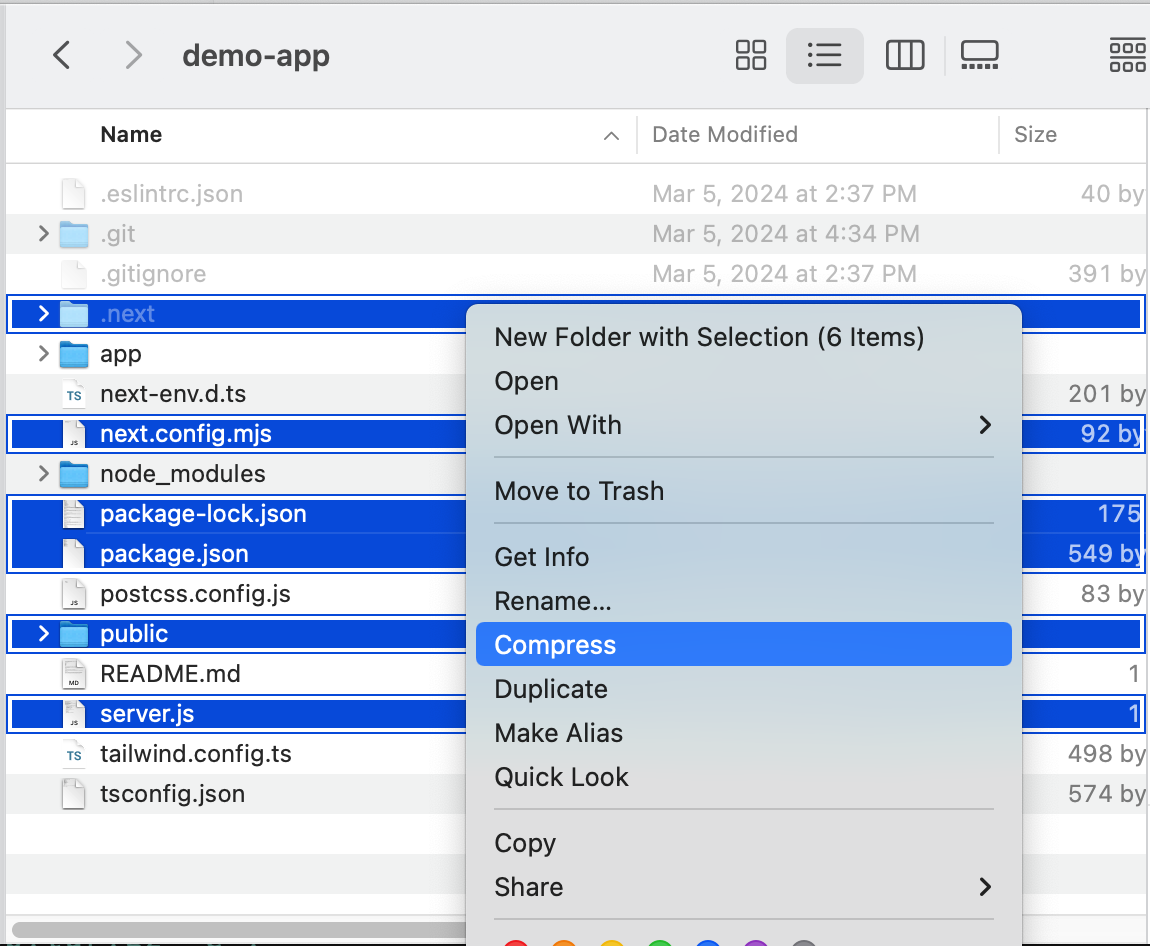1150x946 pixels.
Task: Sort by Date Modified column
Action: (x=725, y=135)
